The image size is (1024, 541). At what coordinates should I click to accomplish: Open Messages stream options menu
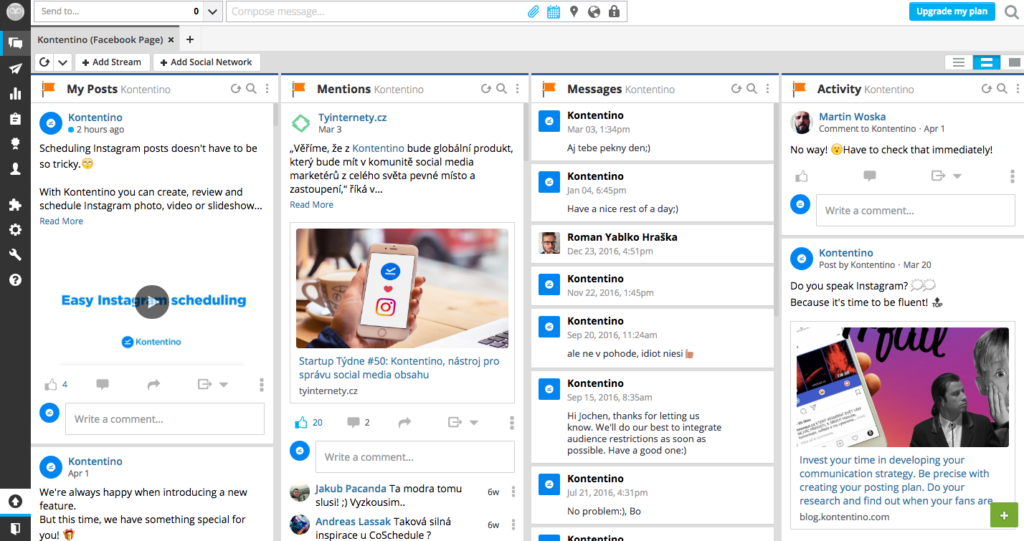click(x=767, y=89)
